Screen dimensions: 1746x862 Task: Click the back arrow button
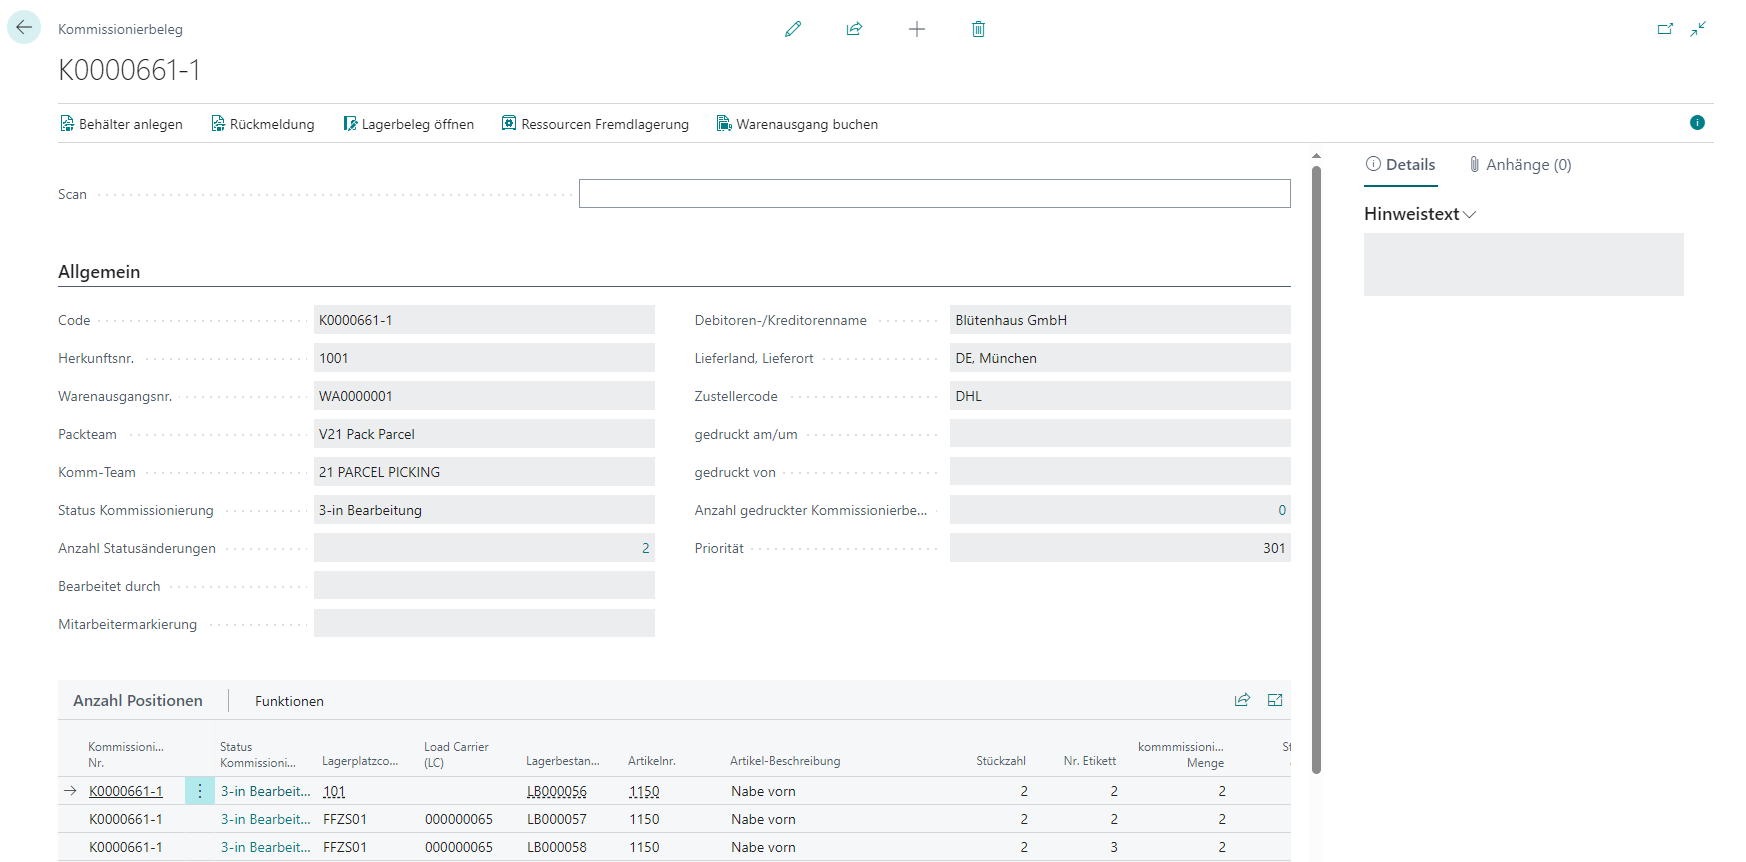24,27
